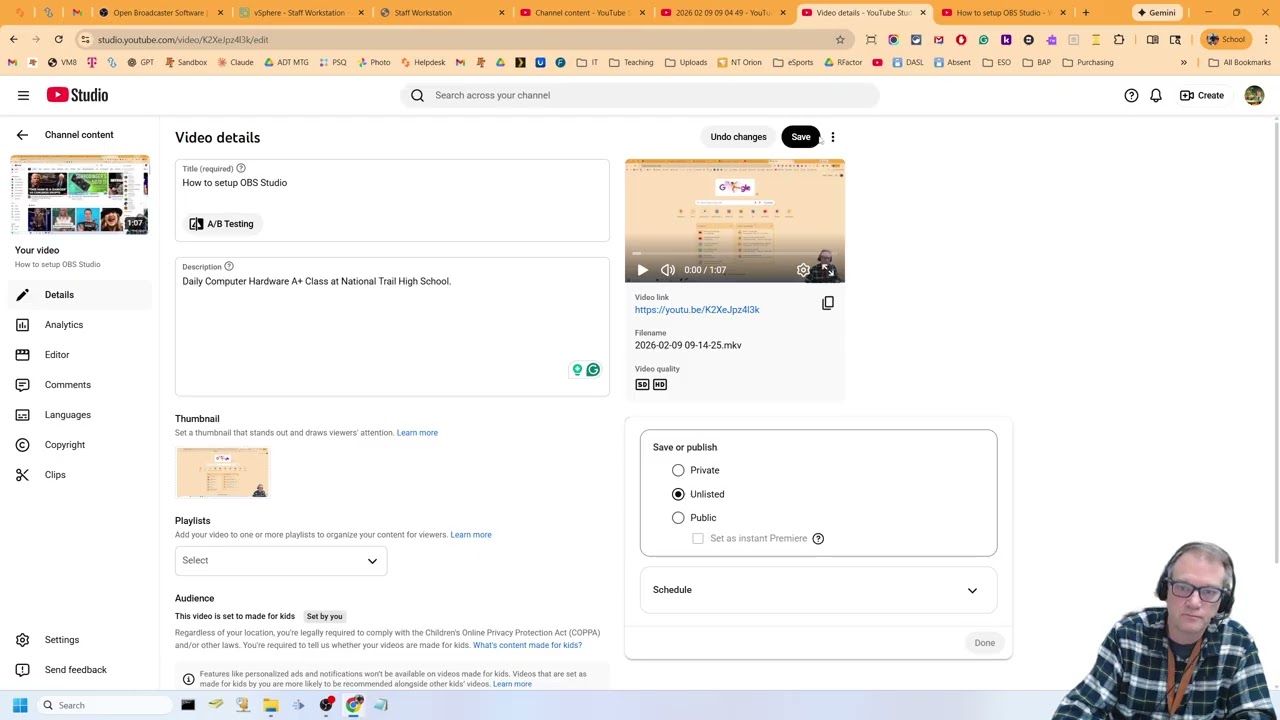Select the Private visibility radio button
This screenshot has height=720, width=1280.
(x=678, y=470)
